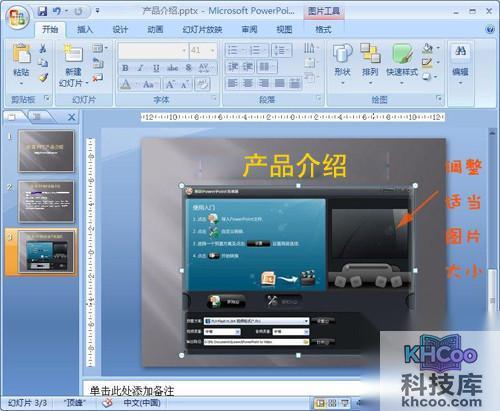
Task: Open the 动画 ribbon tab
Action: [x=155, y=30]
